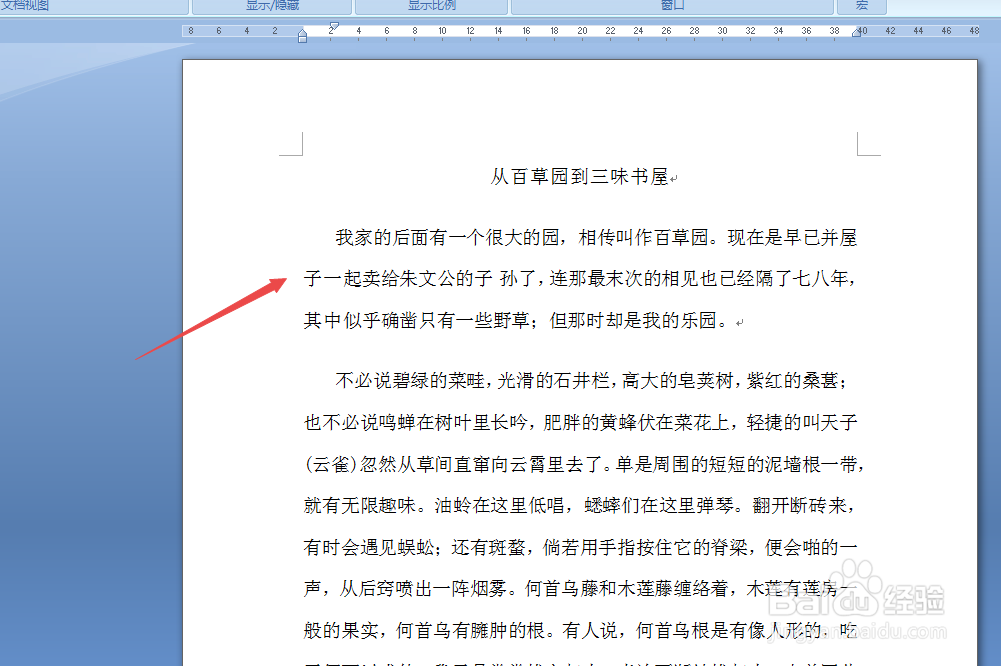The height and width of the screenshot is (666, 1001).
Task: Click the line starting 有时会遇见蜈蚣
Action: pos(580,547)
